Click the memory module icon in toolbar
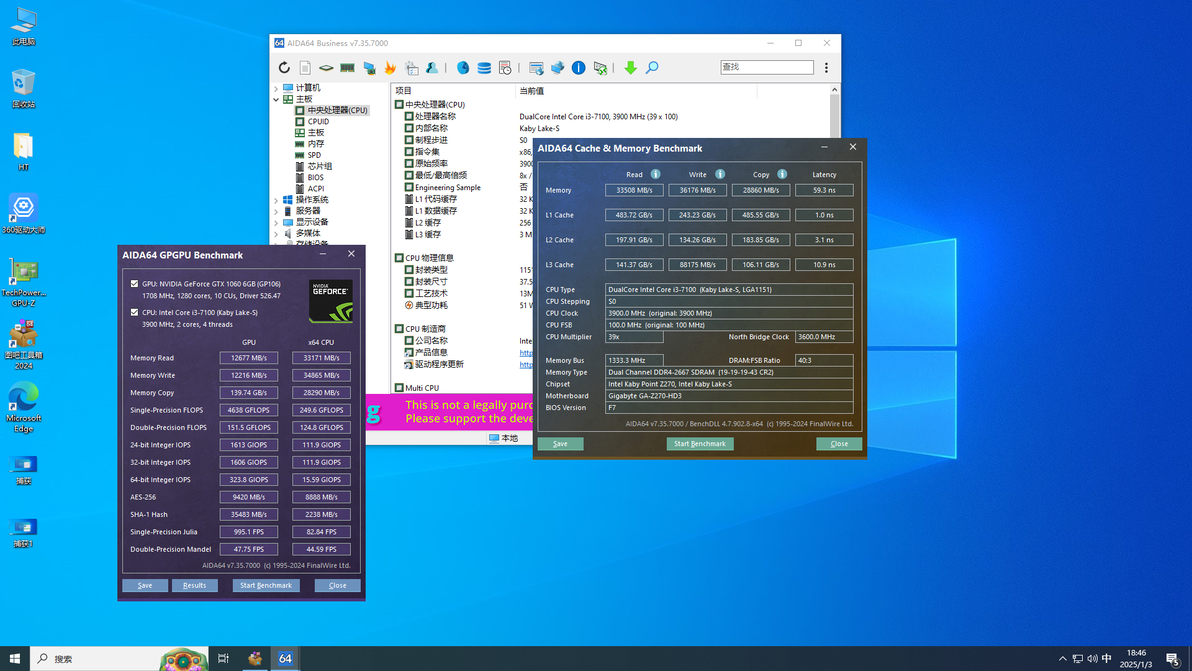 pos(347,68)
